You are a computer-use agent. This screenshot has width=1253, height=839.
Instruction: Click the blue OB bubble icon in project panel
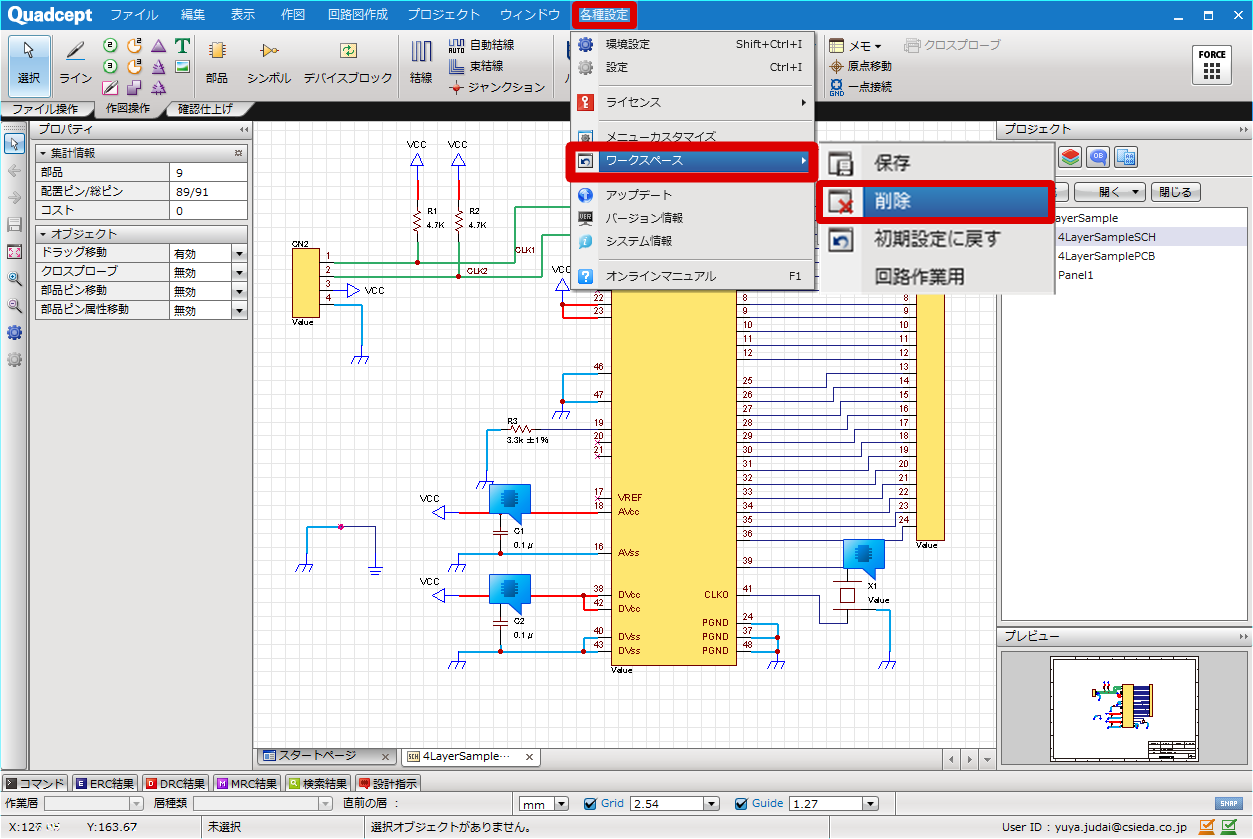tap(1099, 157)
